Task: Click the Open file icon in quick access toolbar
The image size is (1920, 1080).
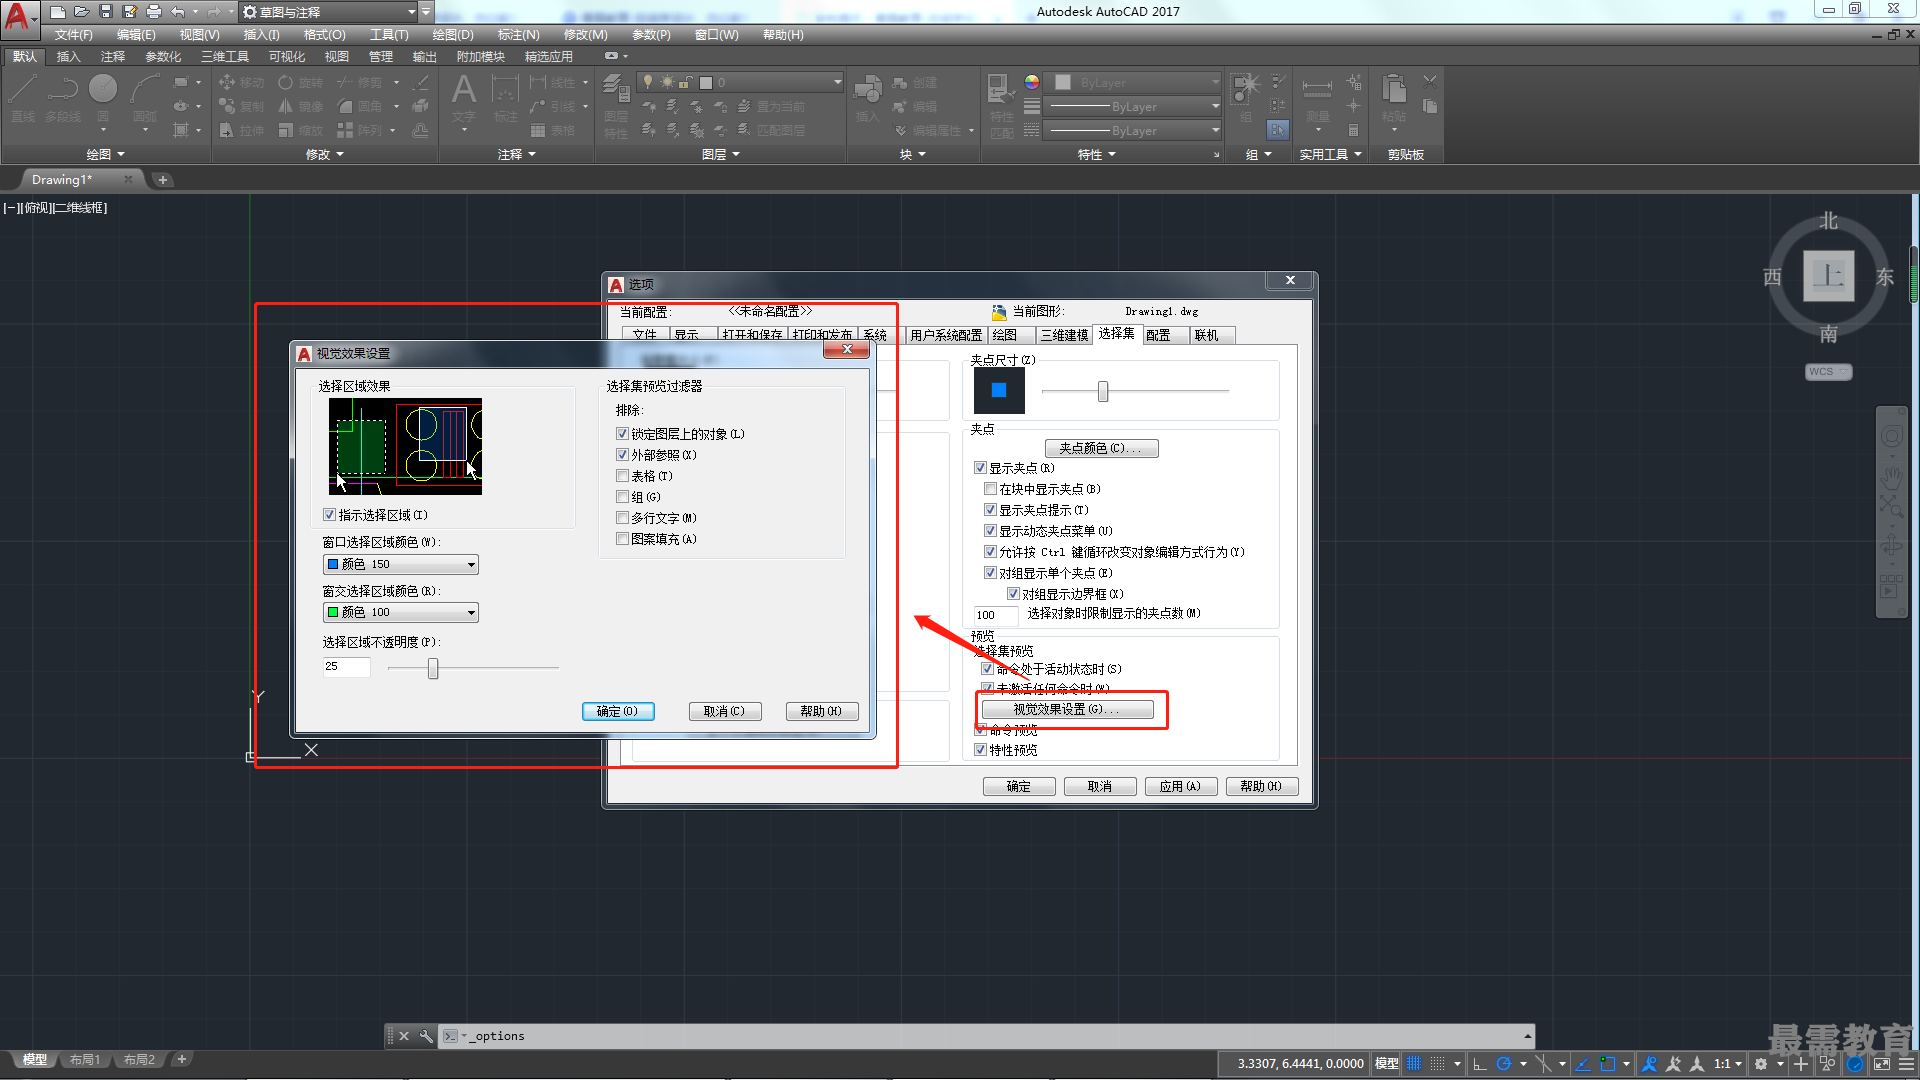Action: pyautogui.click(x=82, y=12)
